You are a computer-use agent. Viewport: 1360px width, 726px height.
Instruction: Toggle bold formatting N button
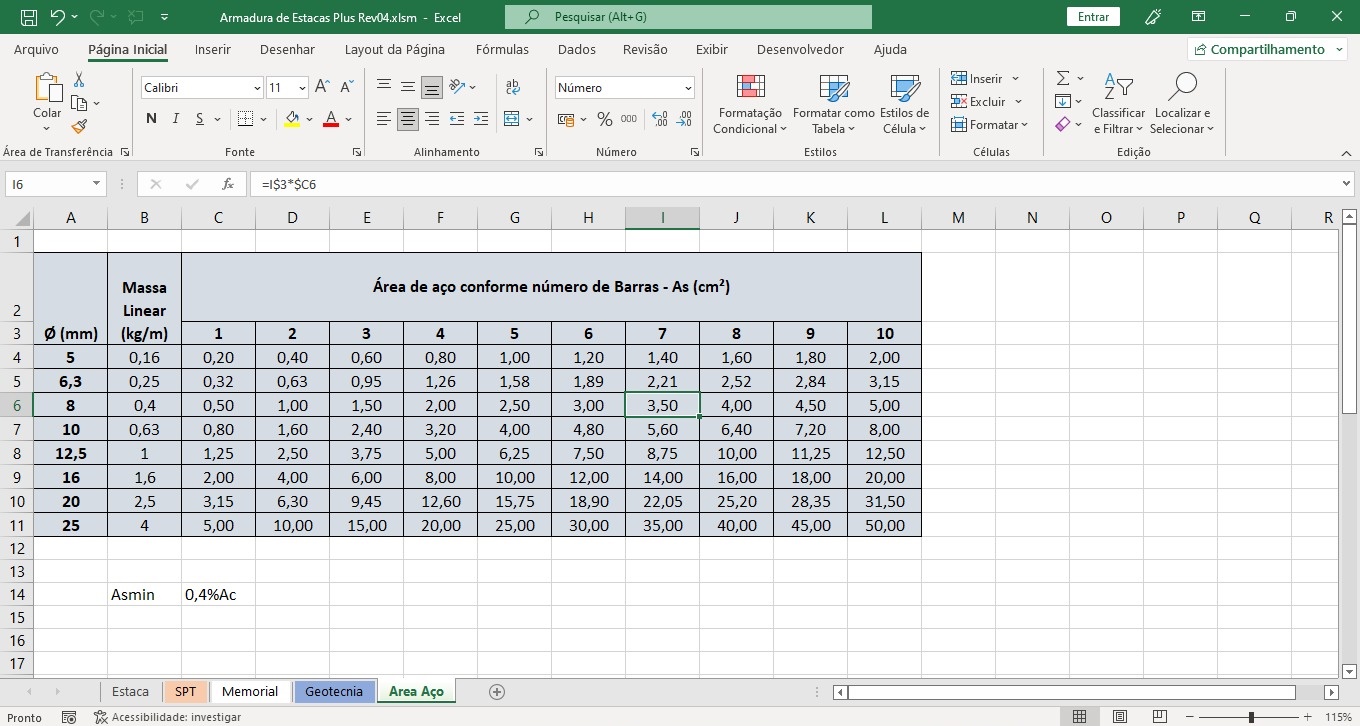[x=152, y=119]
